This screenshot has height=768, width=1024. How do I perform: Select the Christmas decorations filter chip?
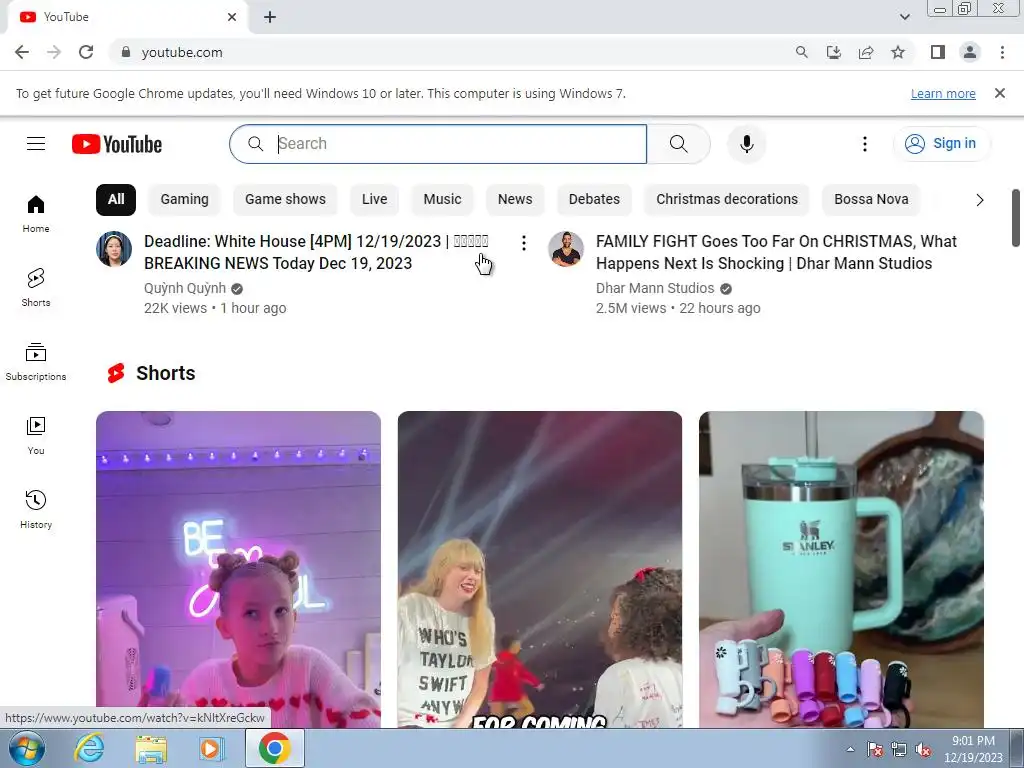pos(727,200)
